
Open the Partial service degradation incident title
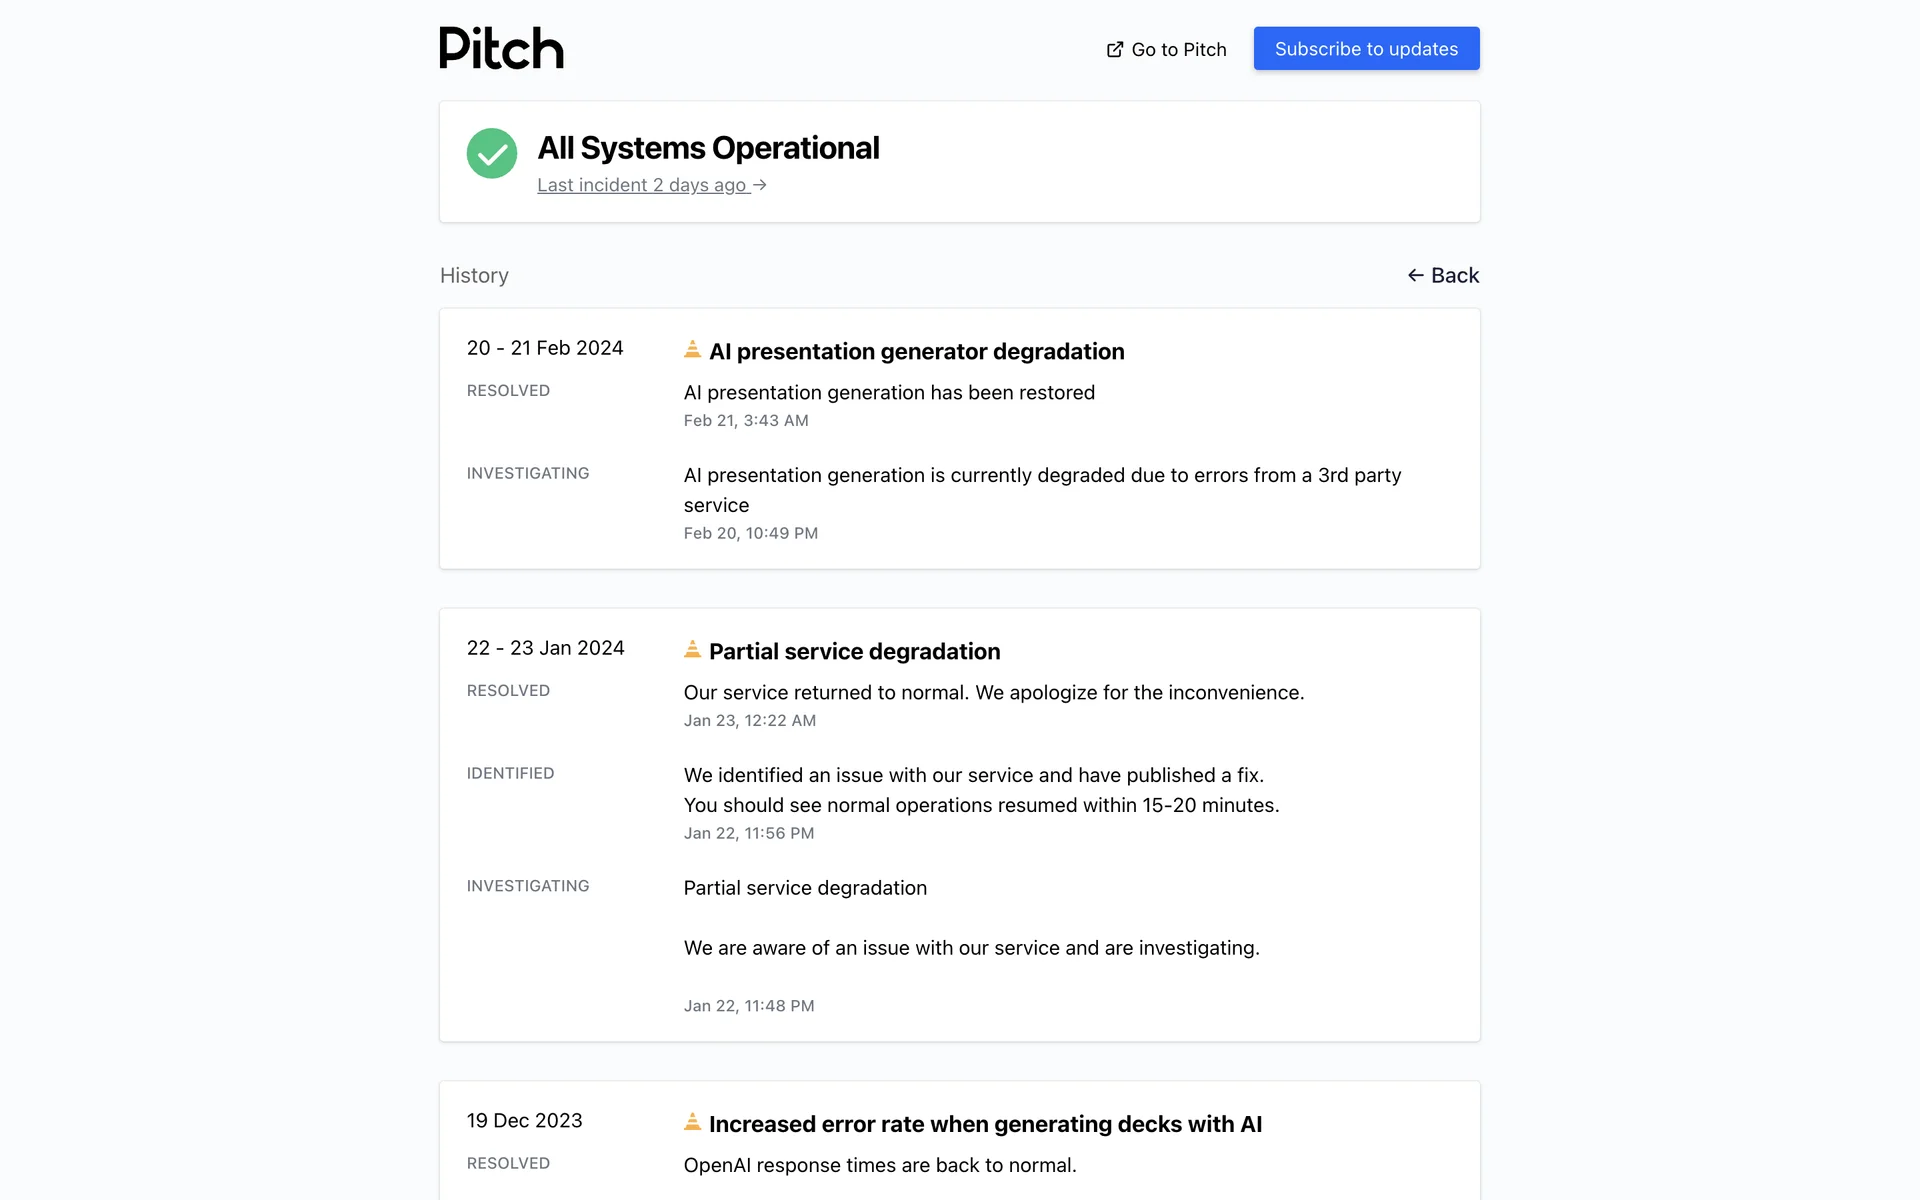pos(854,652)
